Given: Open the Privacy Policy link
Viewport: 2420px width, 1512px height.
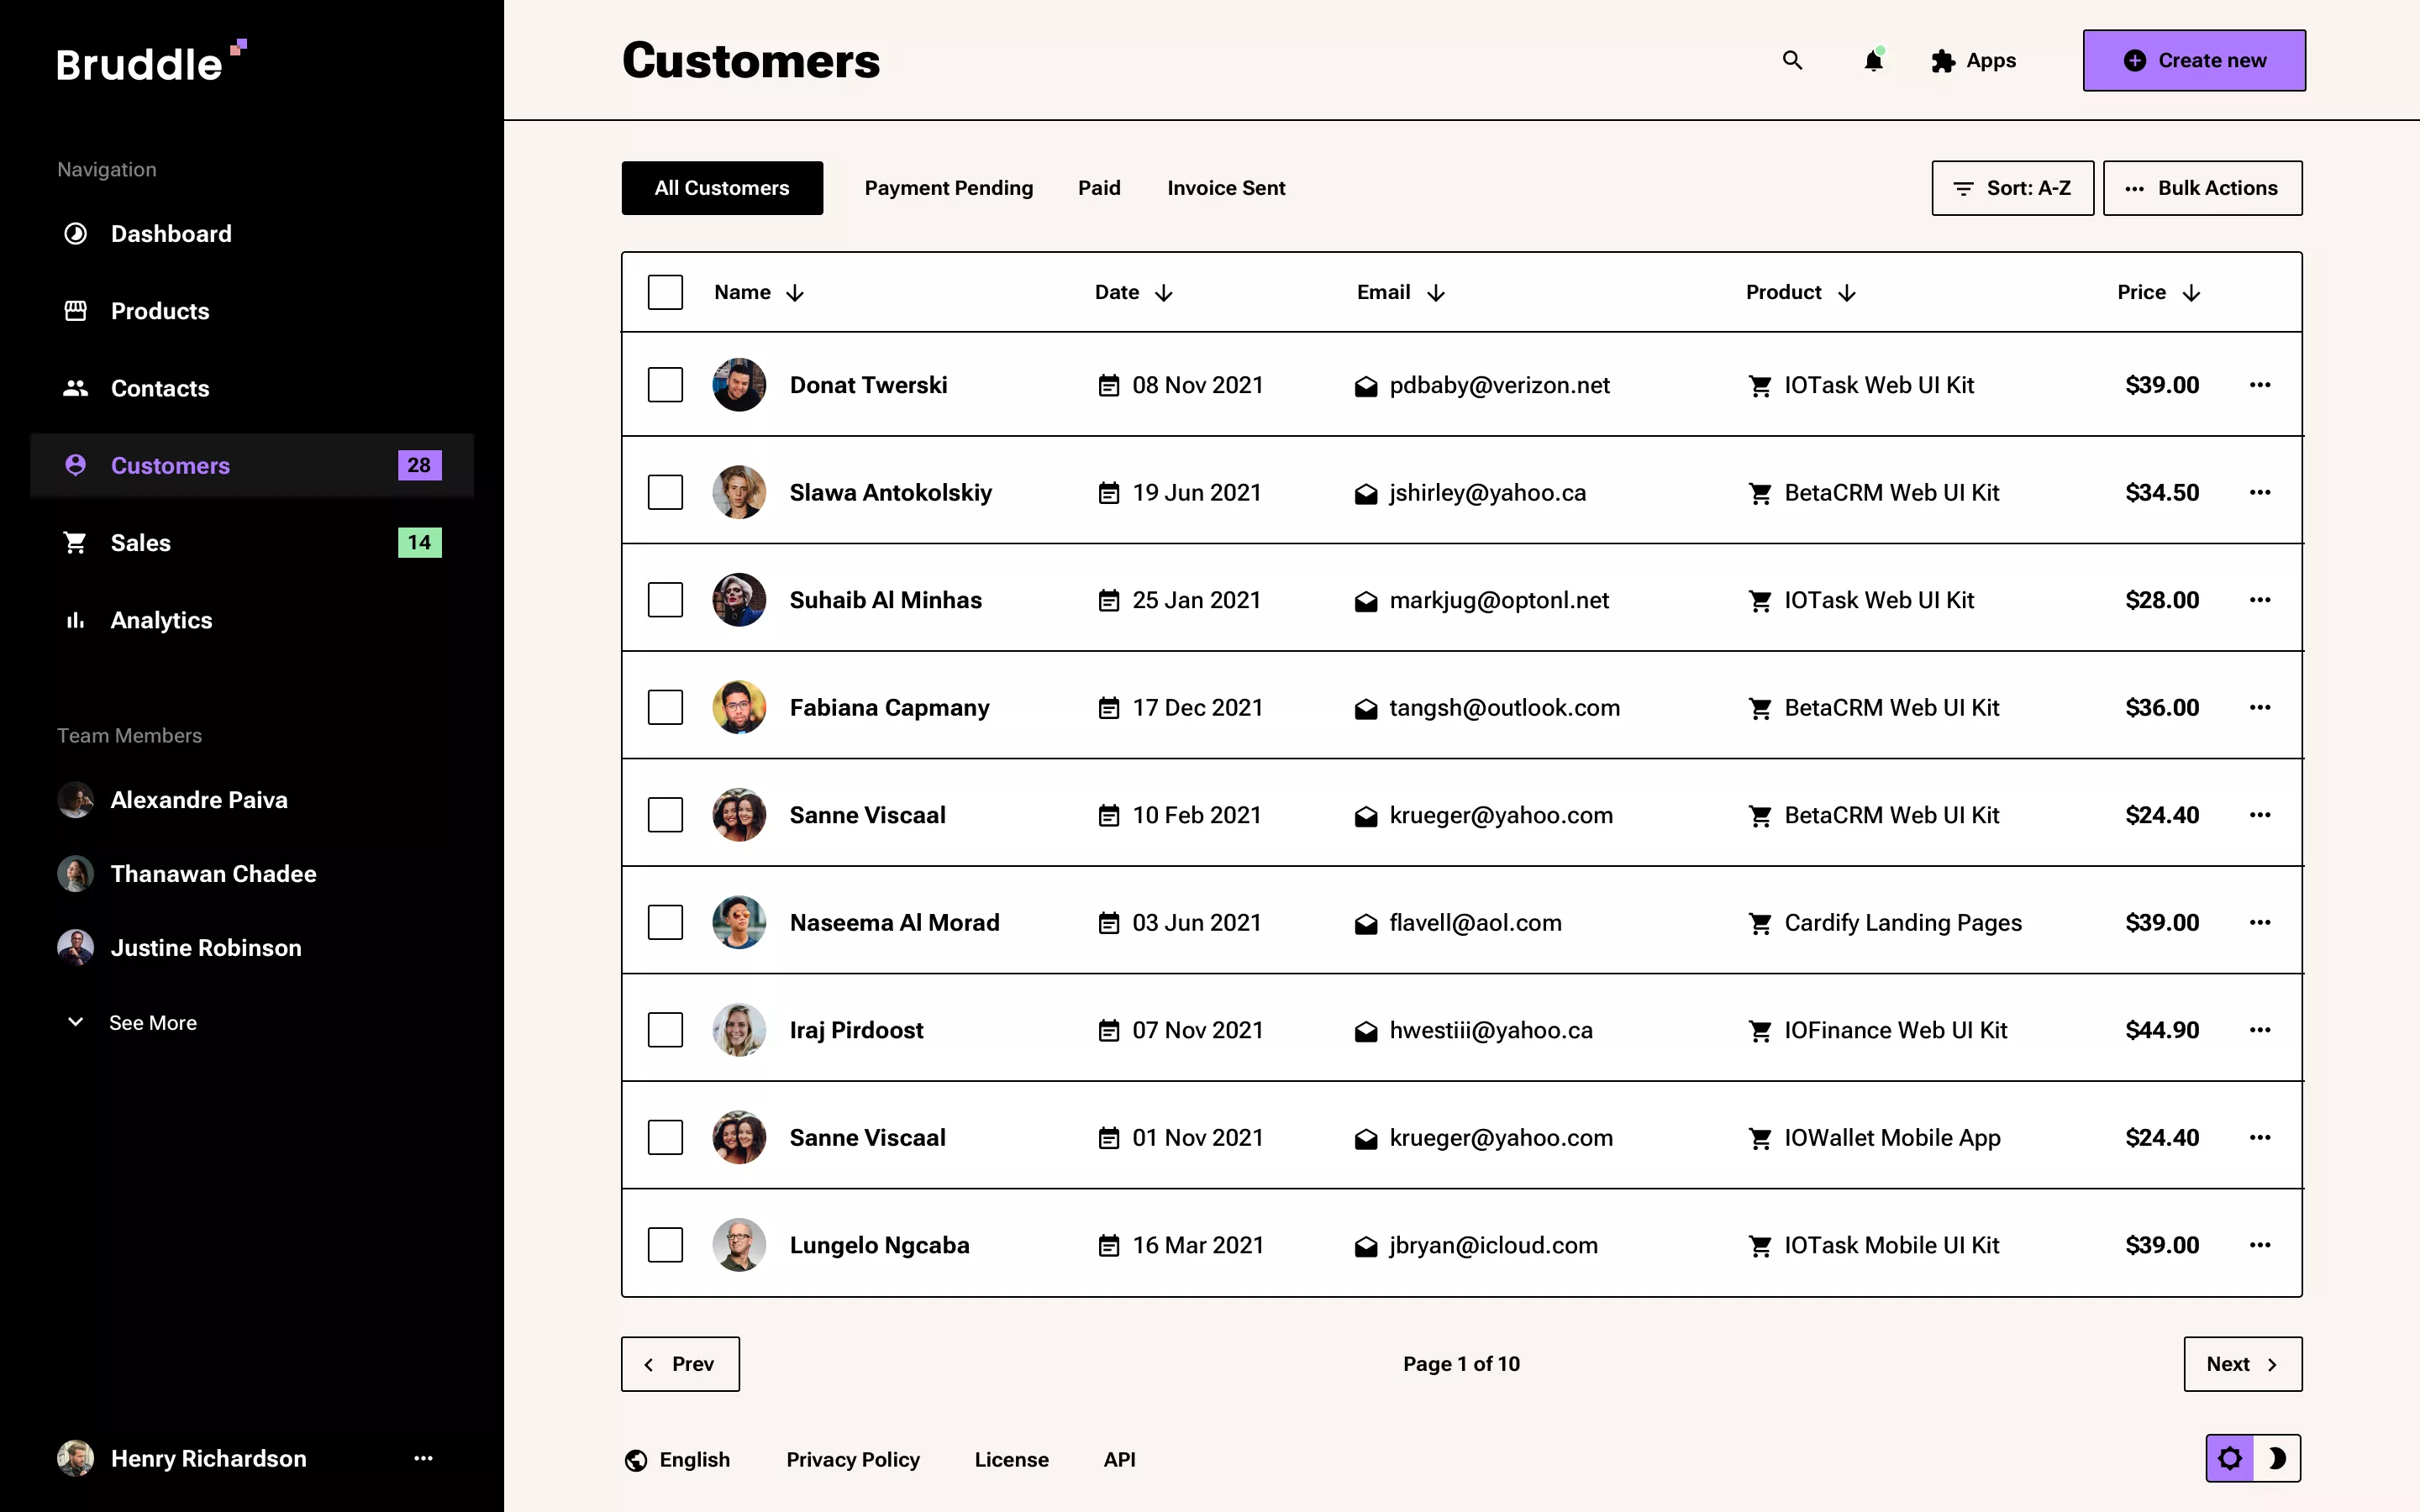Looking at the screenshot, I should pos(852,1459).
